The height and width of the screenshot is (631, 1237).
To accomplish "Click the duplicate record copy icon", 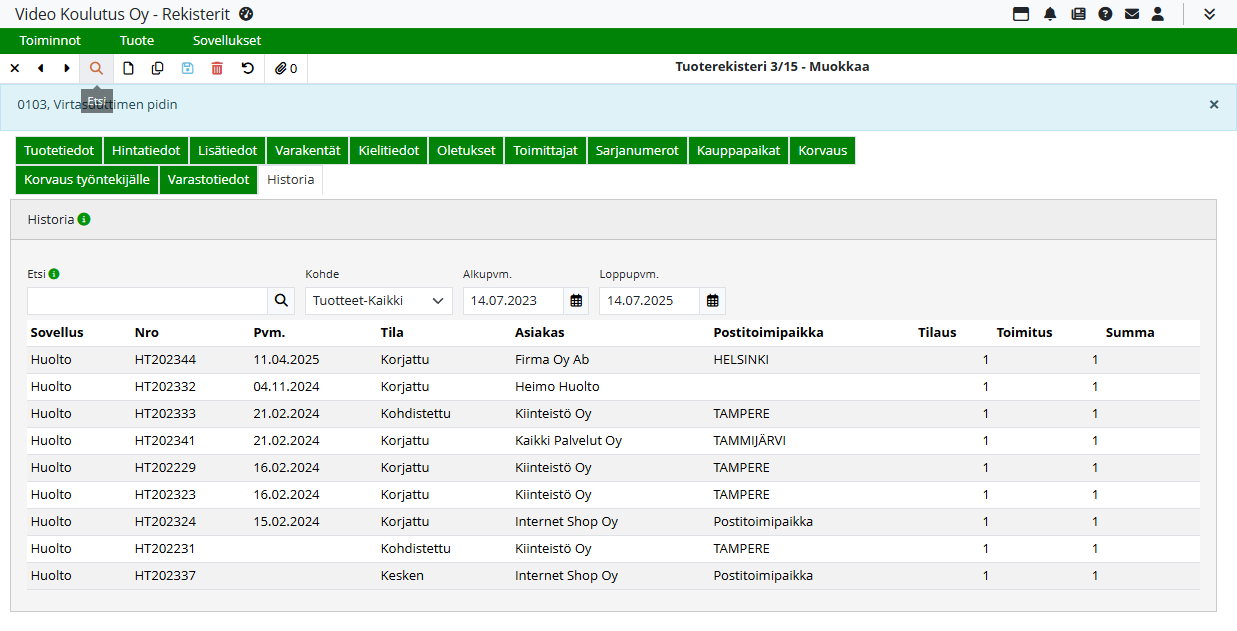I will click(157, 68).
